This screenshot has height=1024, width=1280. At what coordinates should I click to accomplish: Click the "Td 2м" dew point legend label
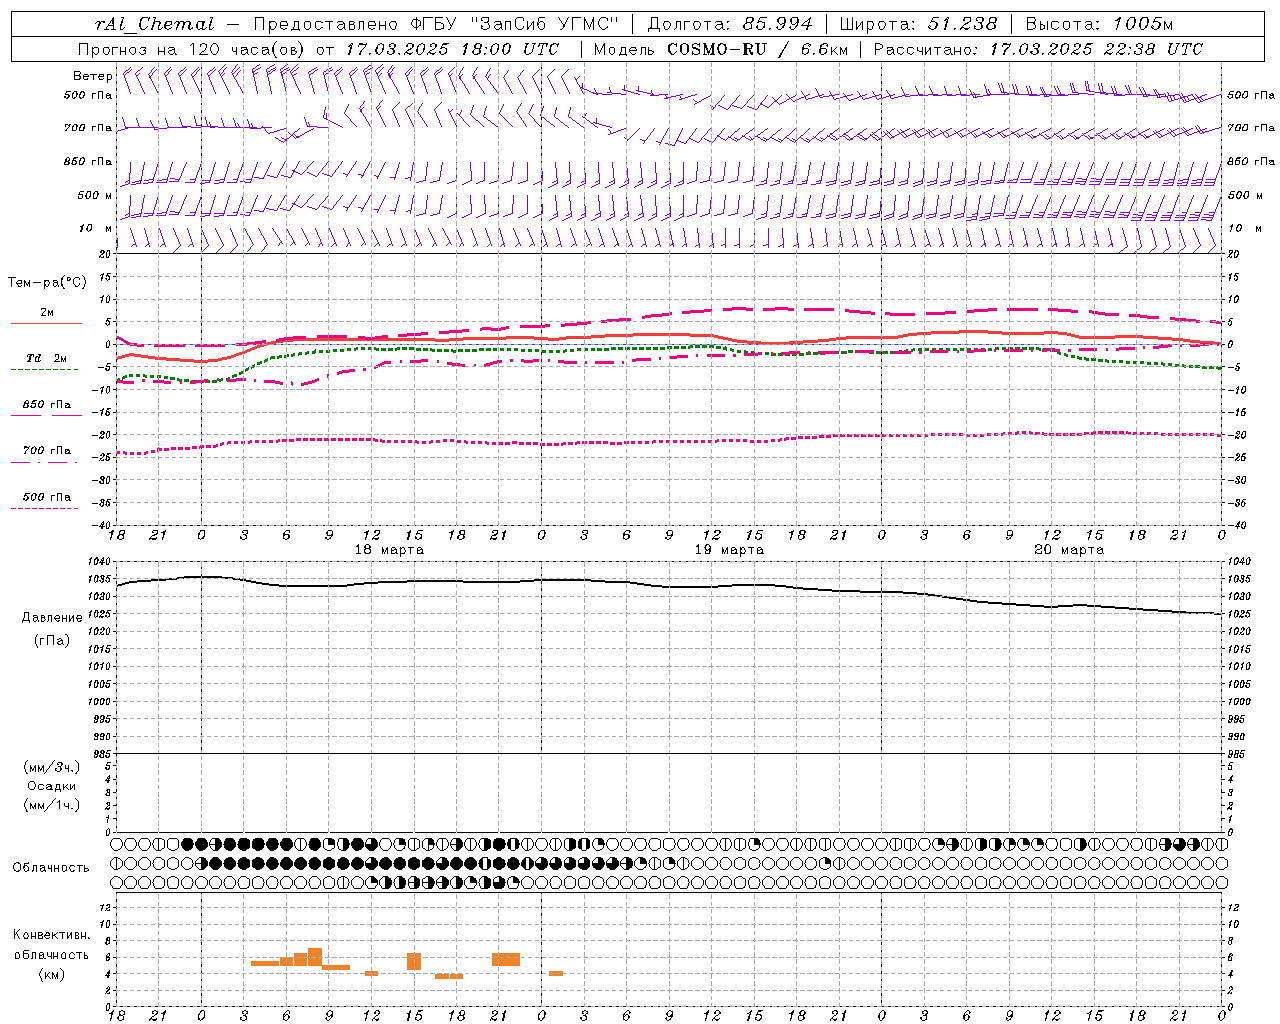coord(46,358)
